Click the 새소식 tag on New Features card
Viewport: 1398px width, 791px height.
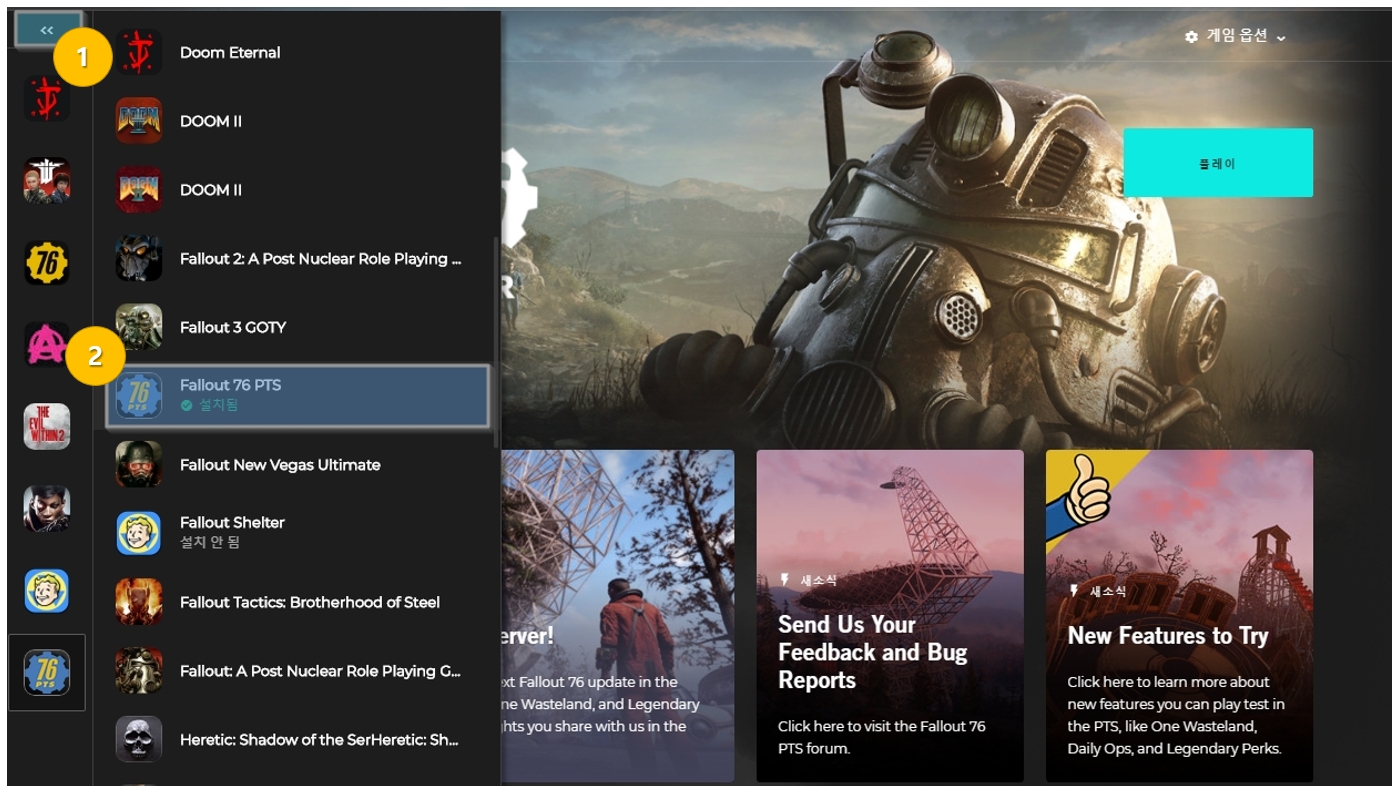click(1098, 592)
